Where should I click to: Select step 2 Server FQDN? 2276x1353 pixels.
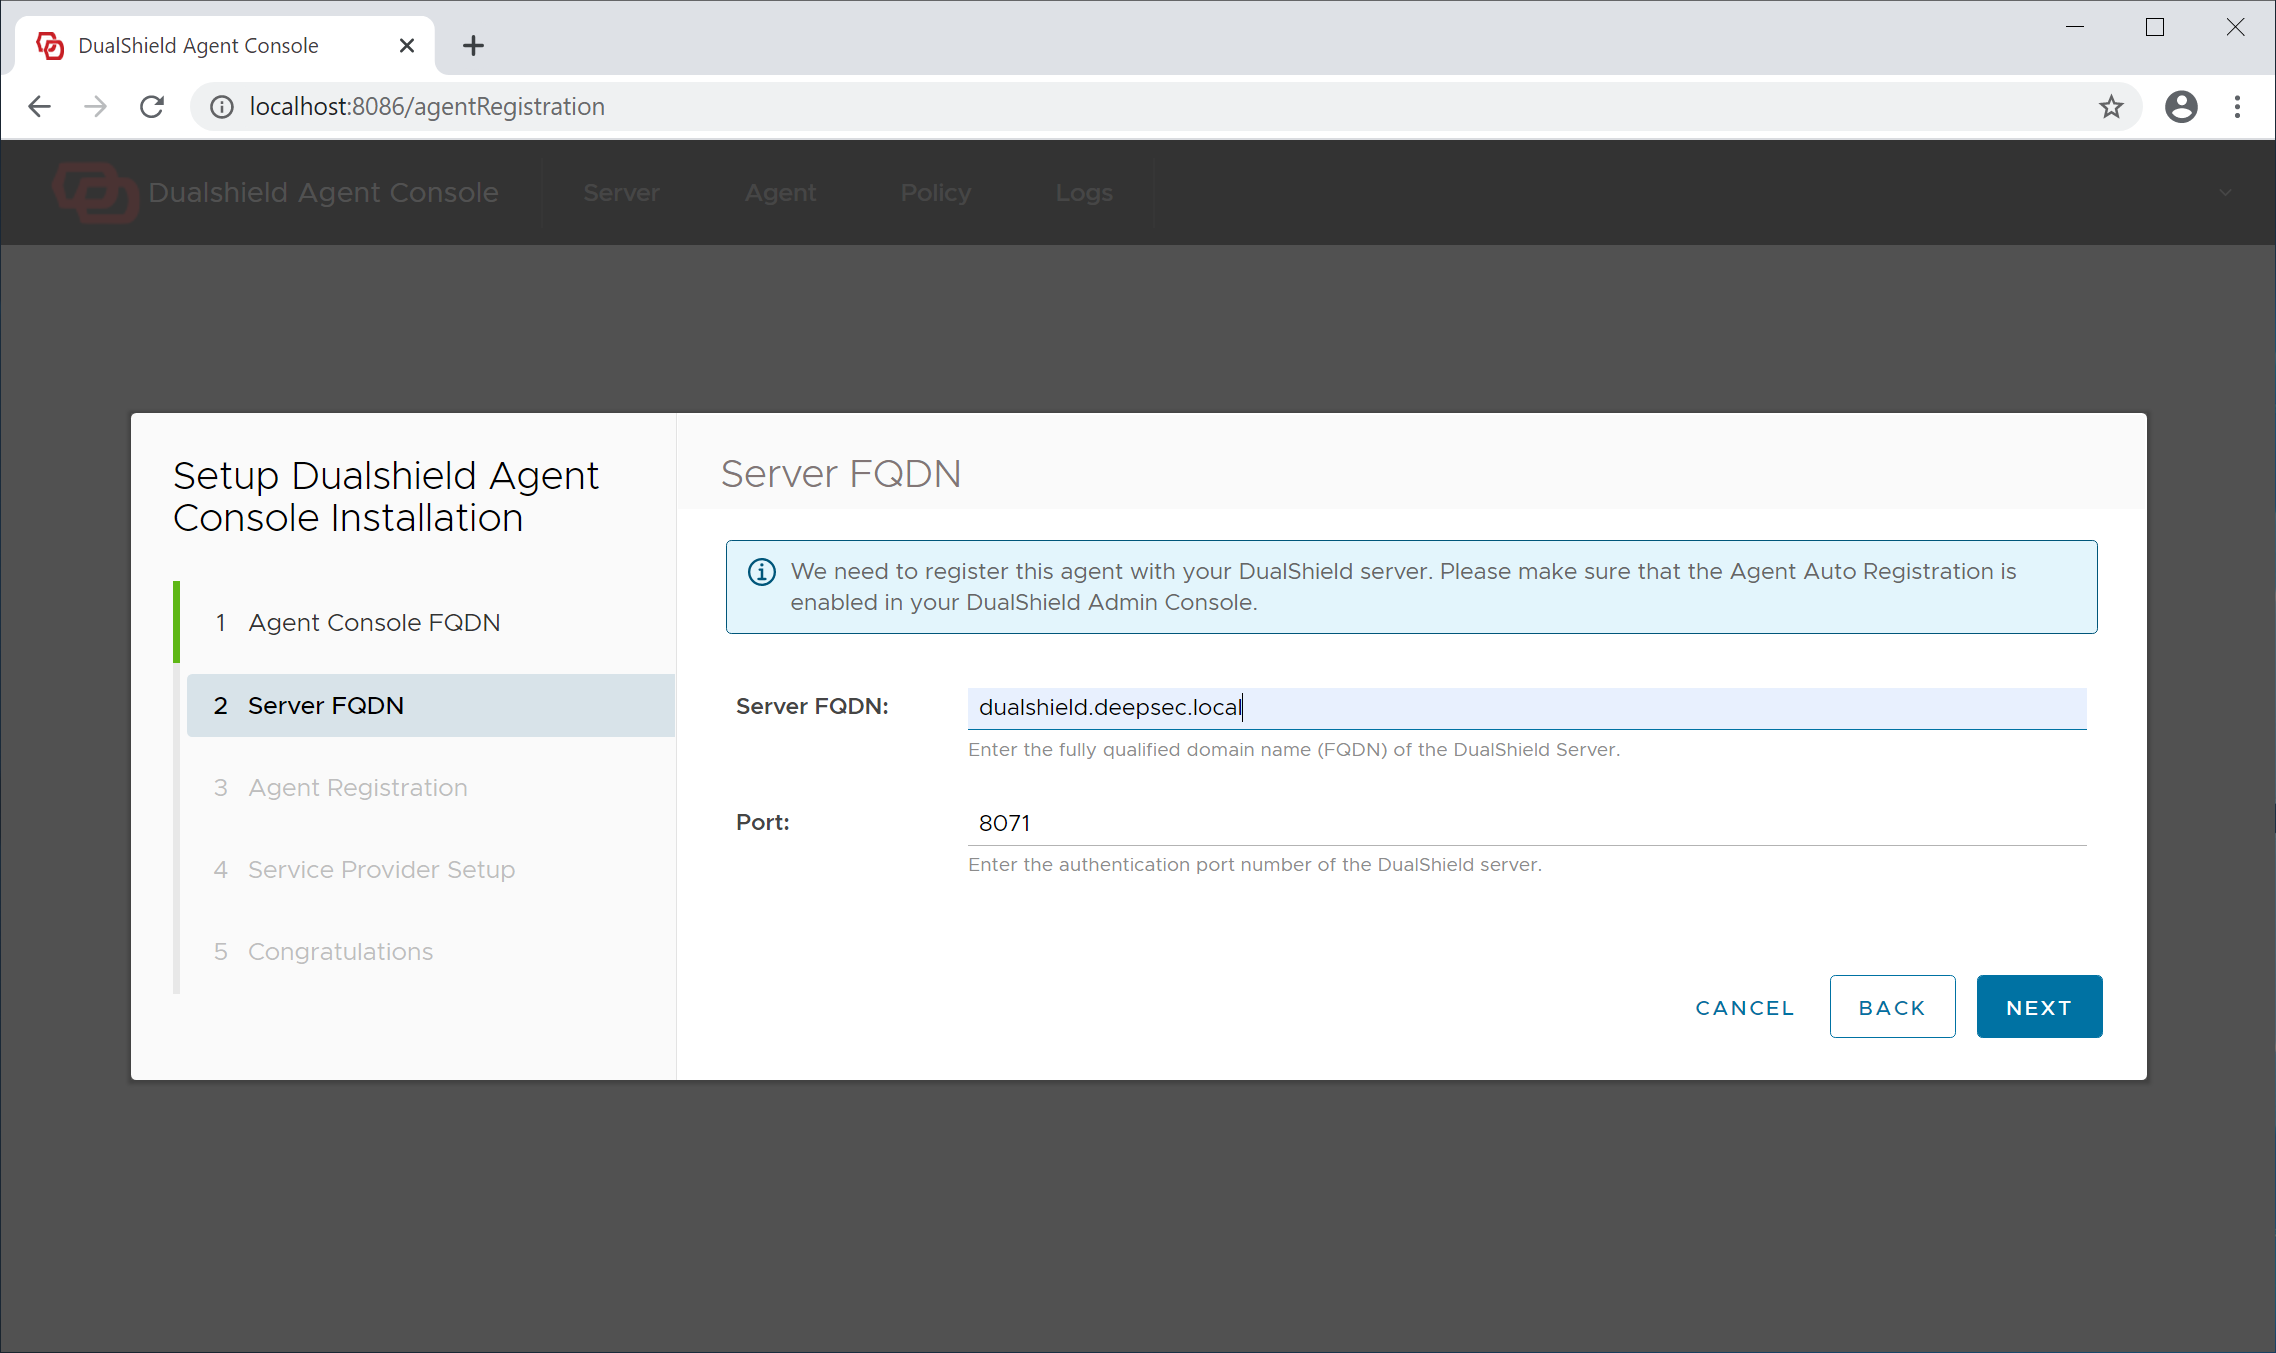point(326,706)
